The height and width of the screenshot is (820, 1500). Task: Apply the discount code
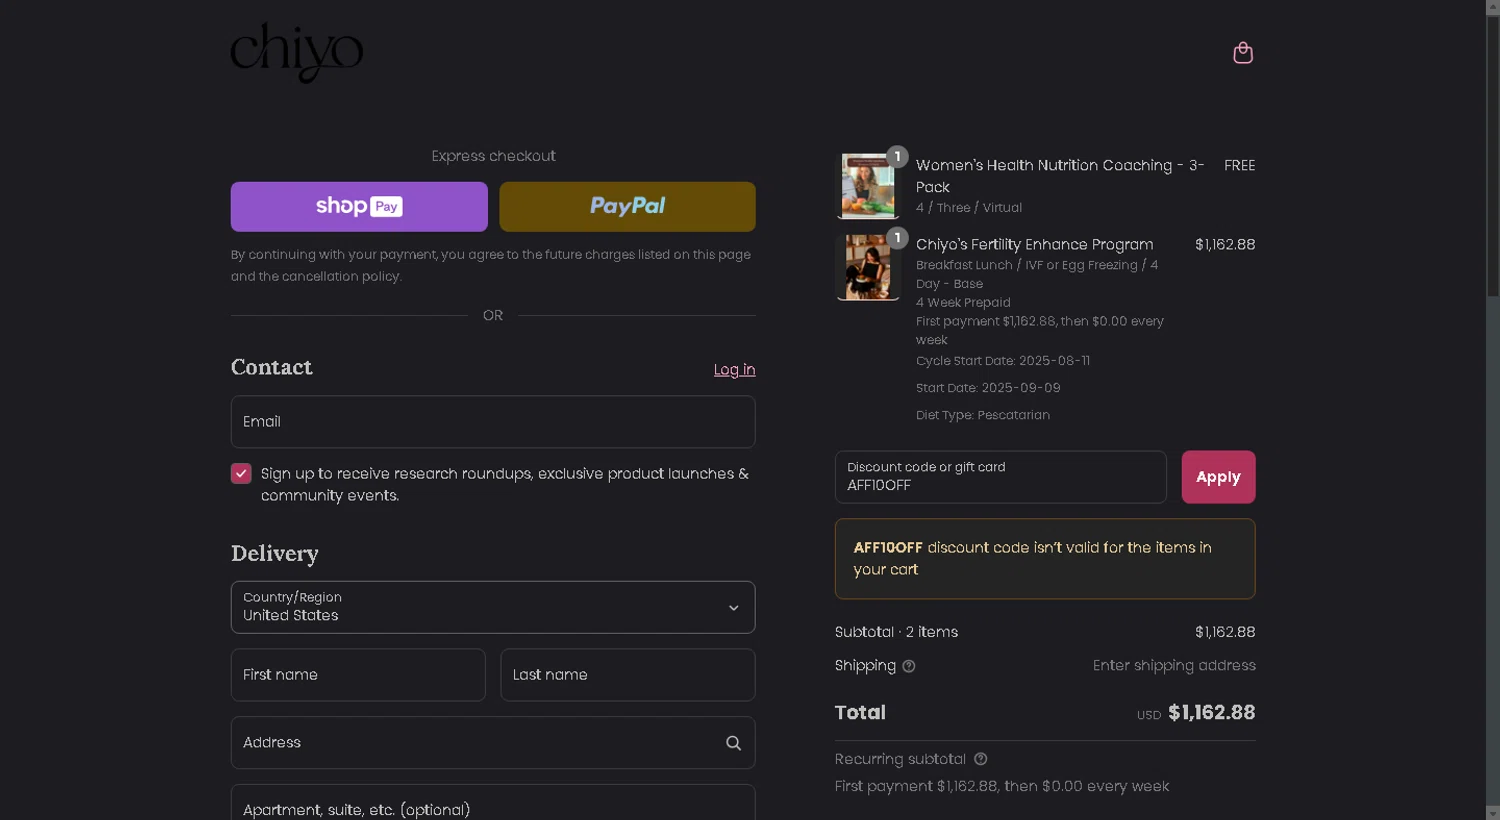point(1218,477)
